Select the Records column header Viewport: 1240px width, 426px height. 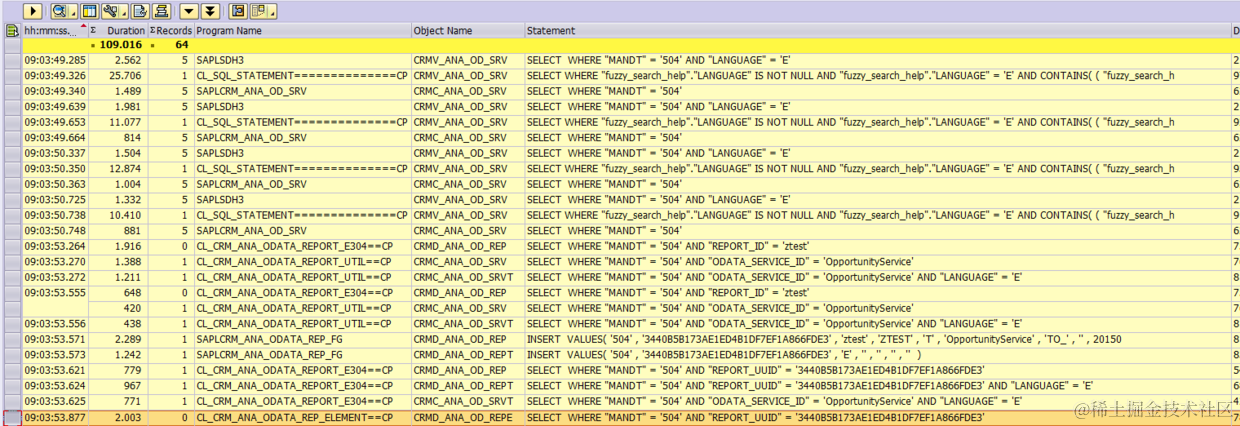pyautogui.click(x=170, y=31)
